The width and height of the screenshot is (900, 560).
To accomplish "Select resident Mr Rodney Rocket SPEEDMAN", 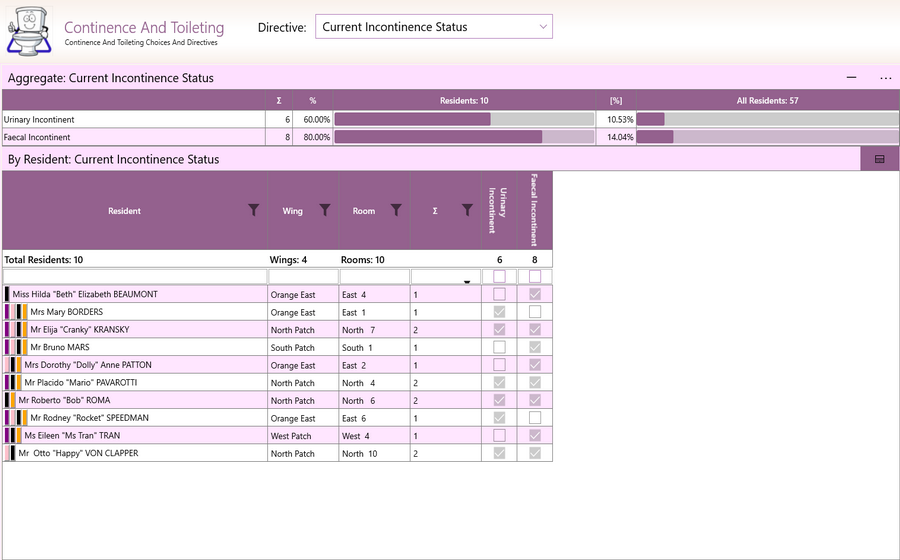I will (90, 418).
